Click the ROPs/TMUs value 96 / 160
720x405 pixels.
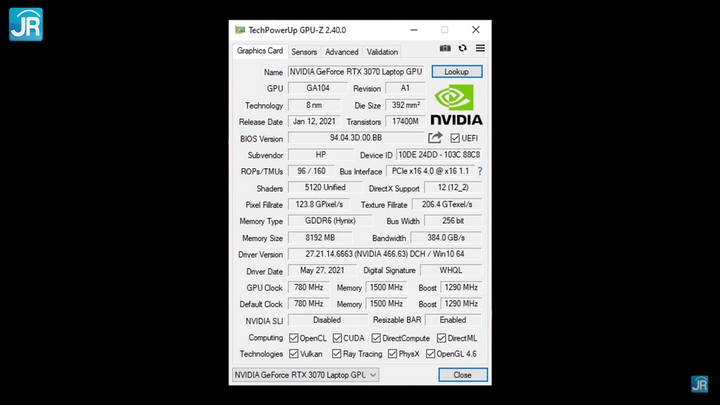[x=311, y=171]
